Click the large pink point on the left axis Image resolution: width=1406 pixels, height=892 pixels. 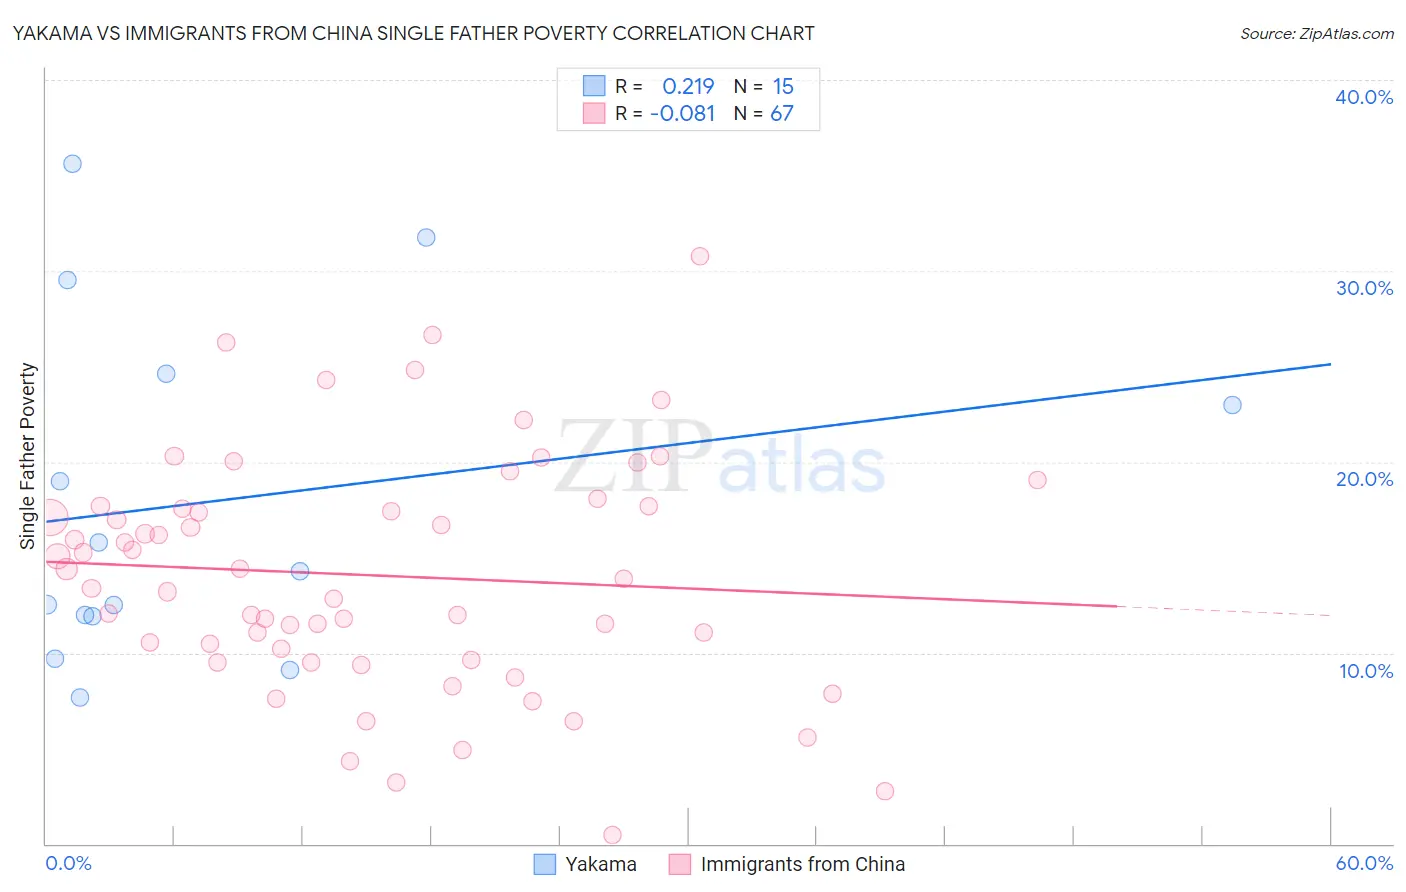tap(50, 518)
